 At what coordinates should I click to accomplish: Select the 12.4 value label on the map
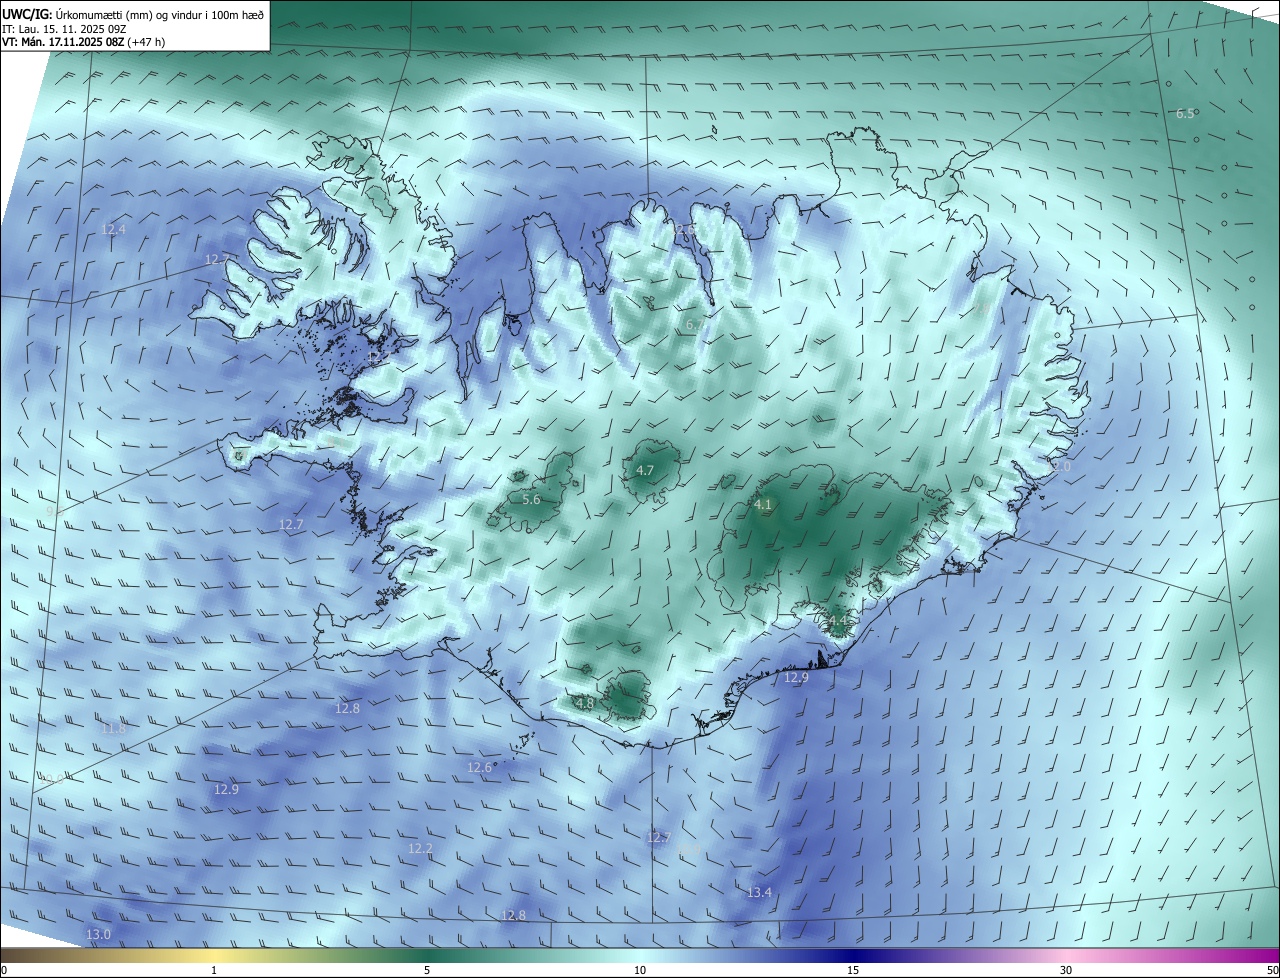(x=114, y=230)
